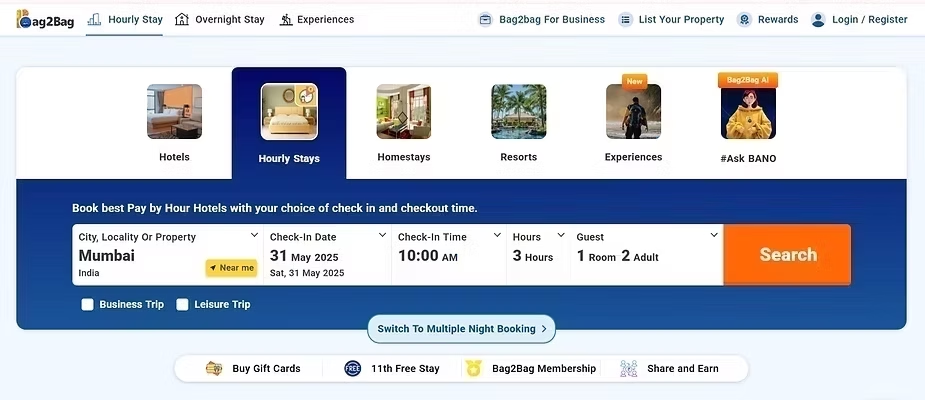Click the Rewards medal icon

(744, 19)
